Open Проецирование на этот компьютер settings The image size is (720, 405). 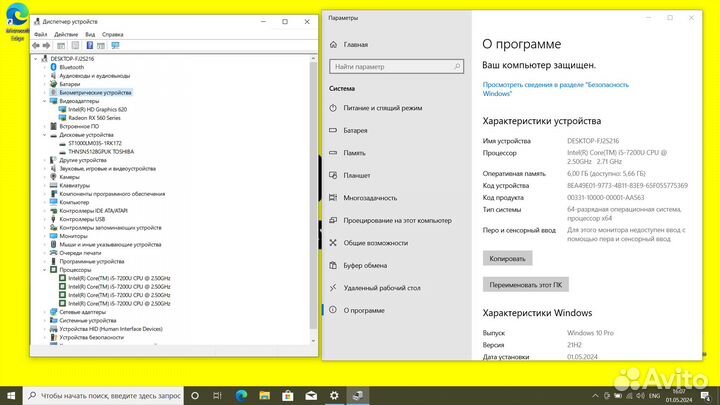(397, 220)
